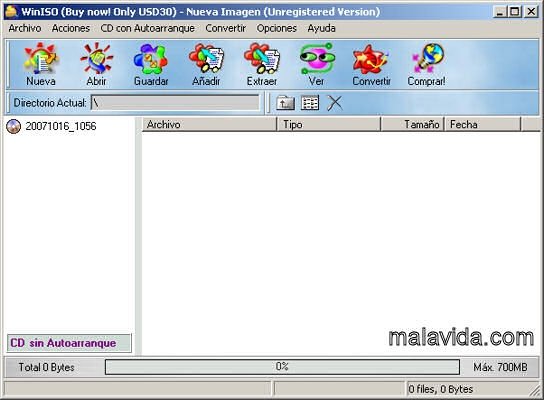Click the 0 files, 0 Bytes status
The height and width of the screenshot is (400, 544).
[441, 389]
